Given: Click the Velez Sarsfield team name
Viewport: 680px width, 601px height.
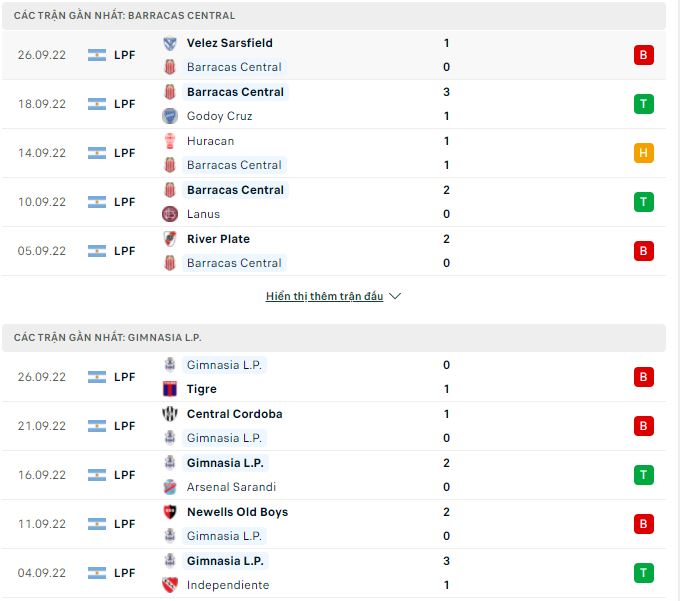Looking at the screenshot, I should 229,43.
